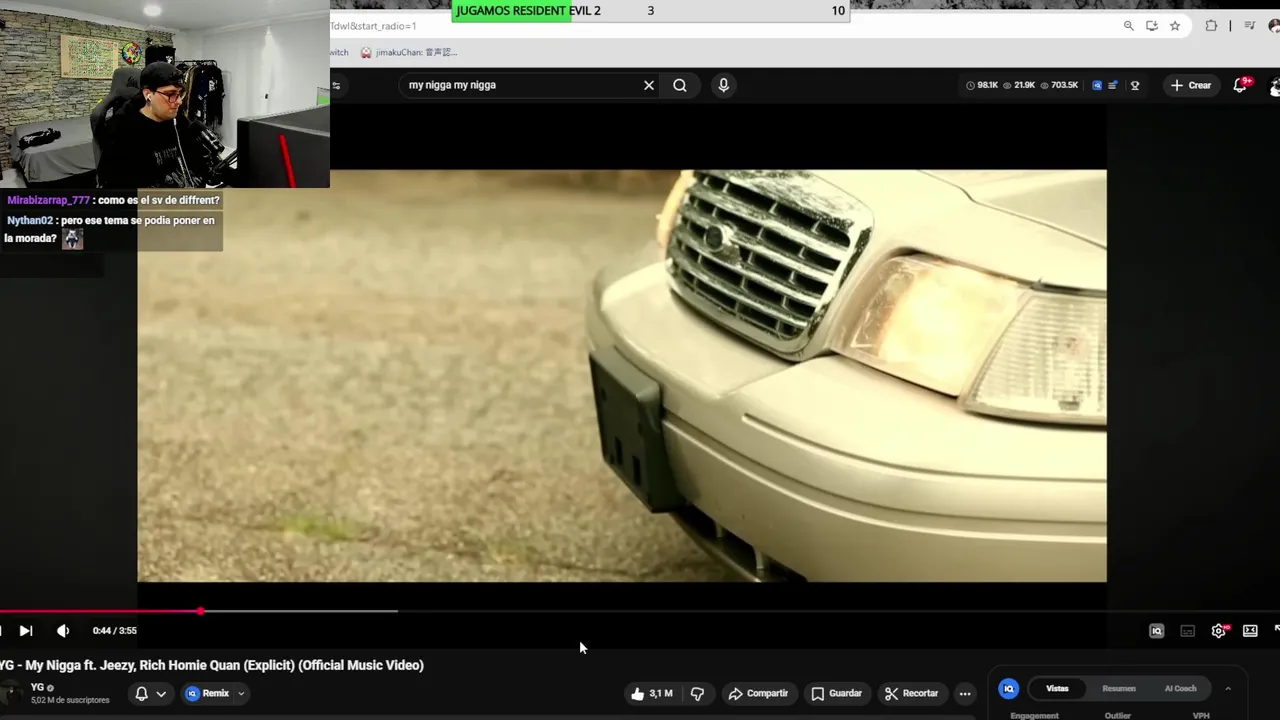Dislike the video
This screenshot has height=720, width=1280.
(x=698, y=693)
